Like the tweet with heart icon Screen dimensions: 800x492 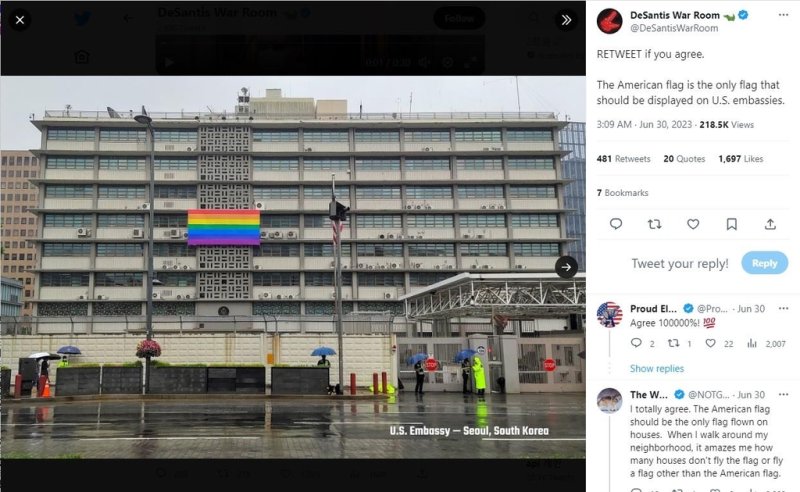click(693, 224)
